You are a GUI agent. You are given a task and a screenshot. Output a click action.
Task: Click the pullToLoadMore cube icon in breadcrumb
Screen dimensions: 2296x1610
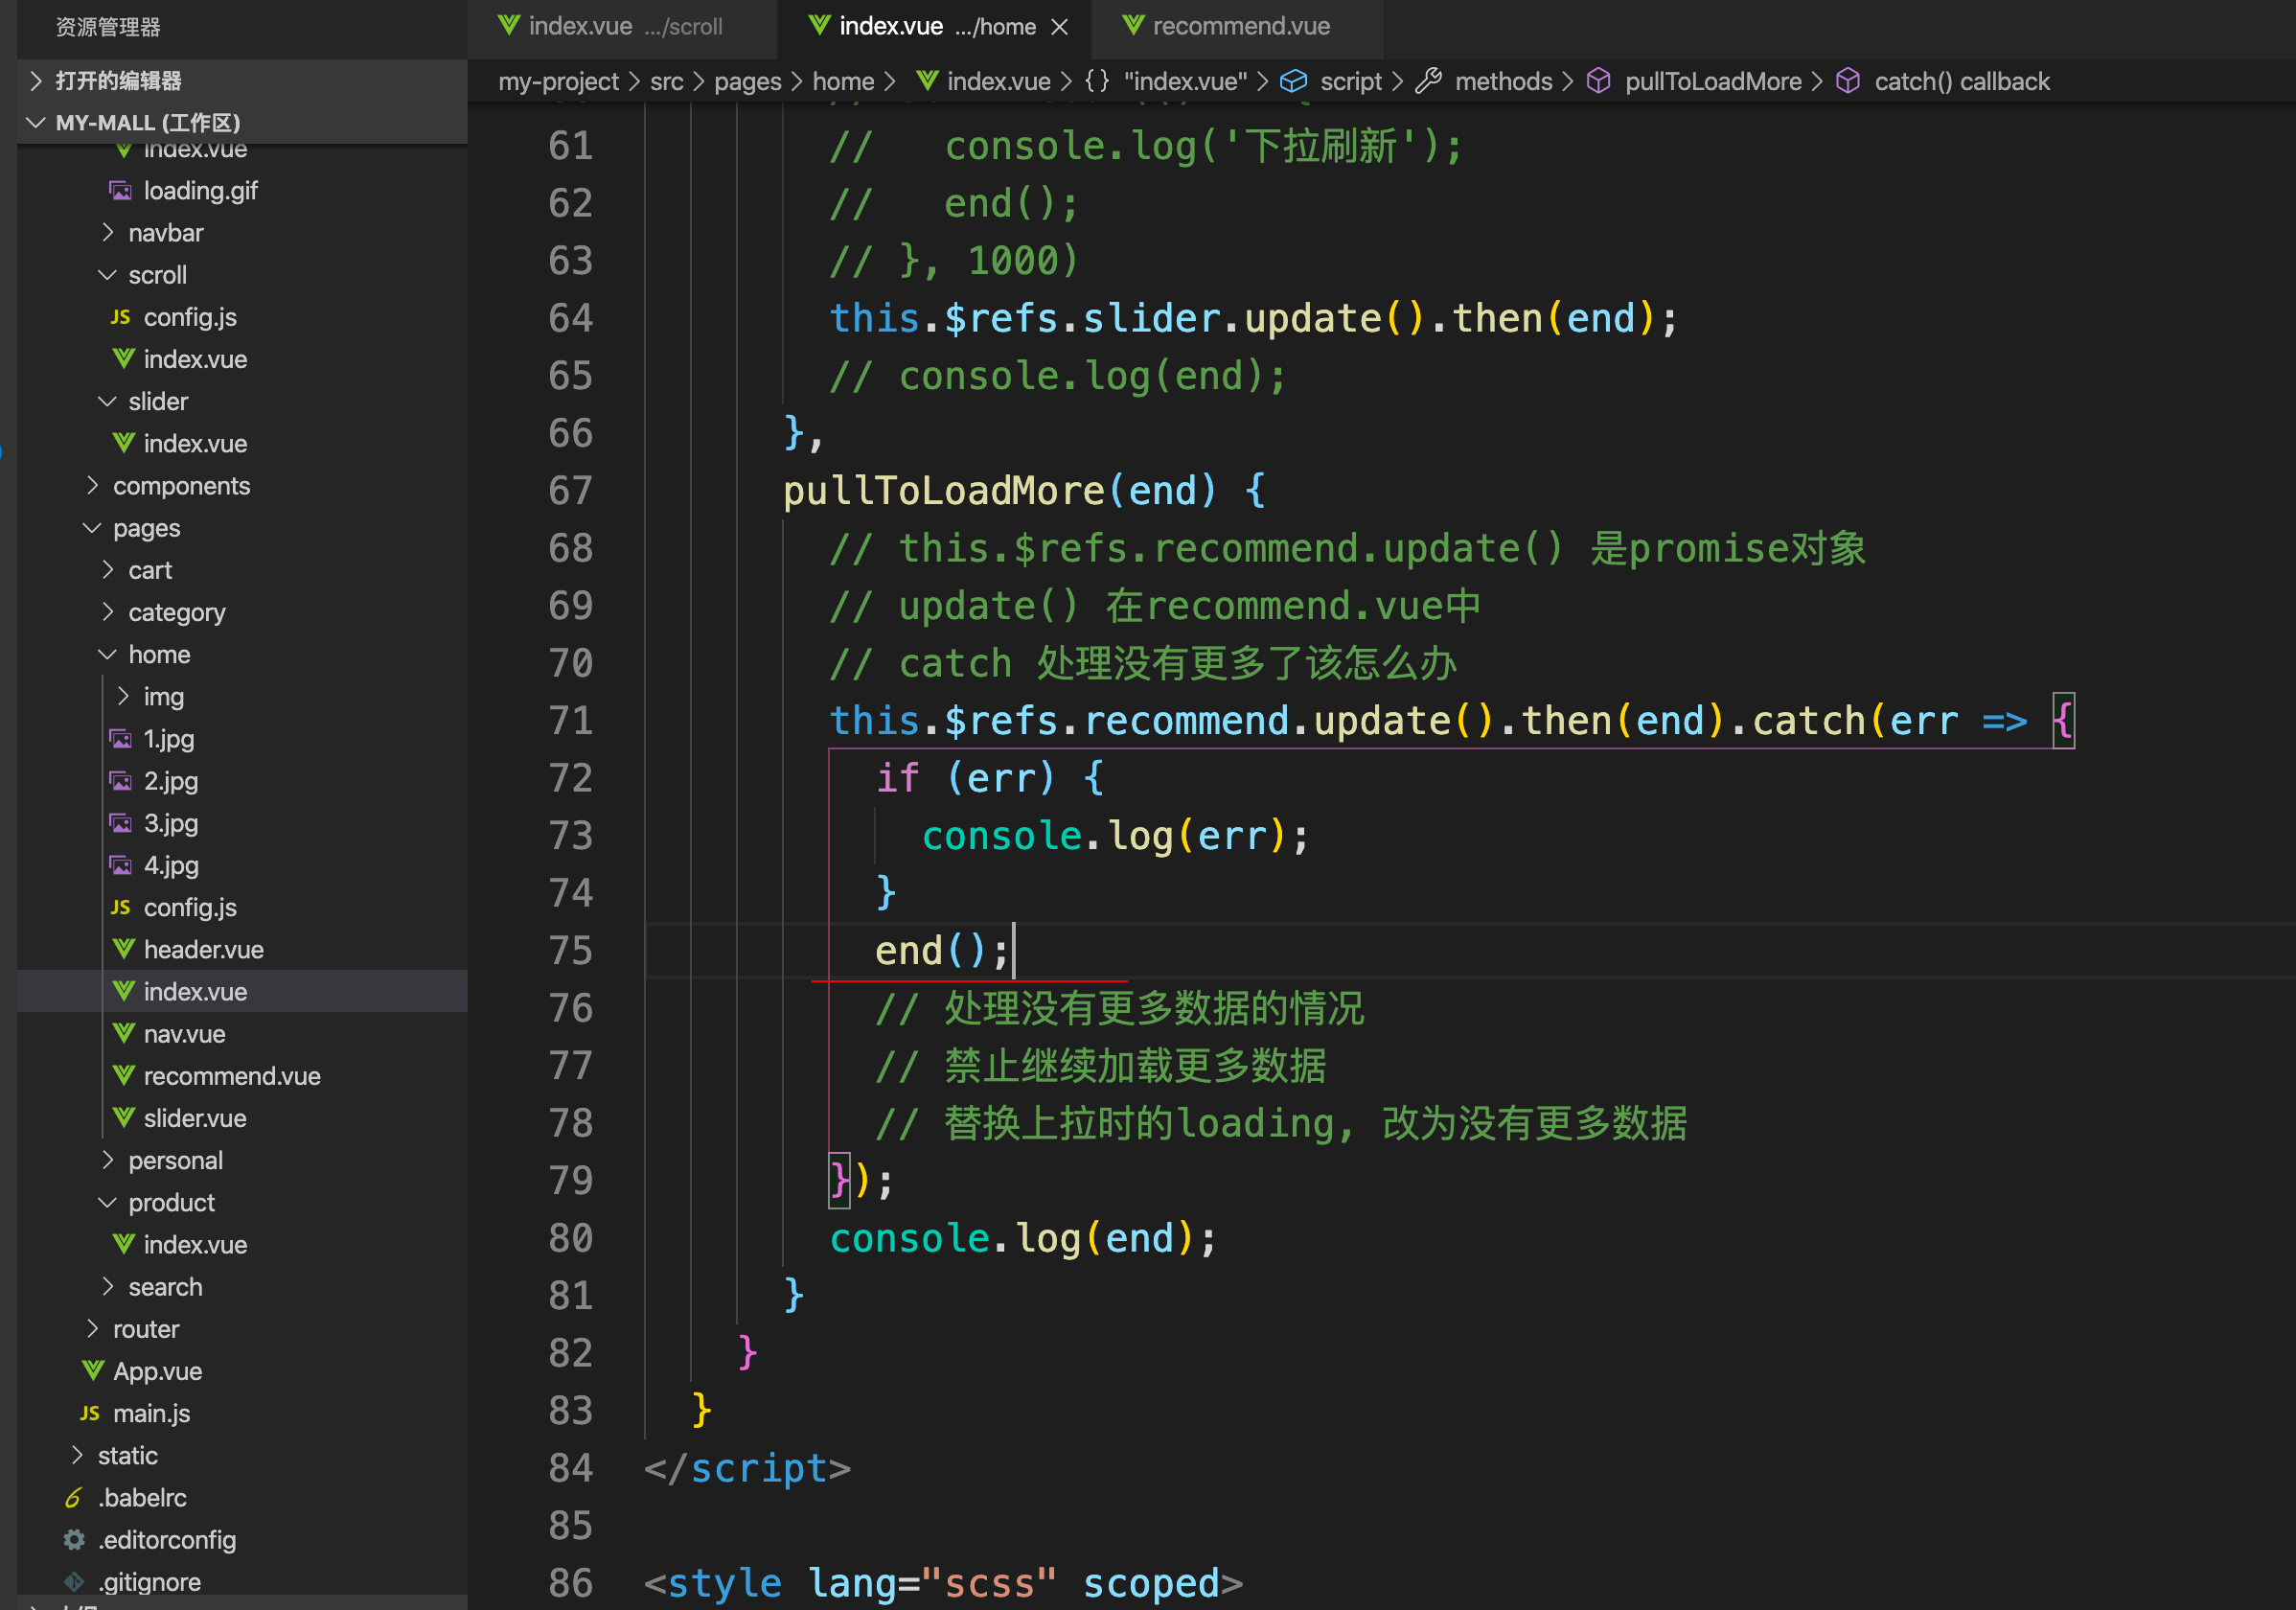1599,81
